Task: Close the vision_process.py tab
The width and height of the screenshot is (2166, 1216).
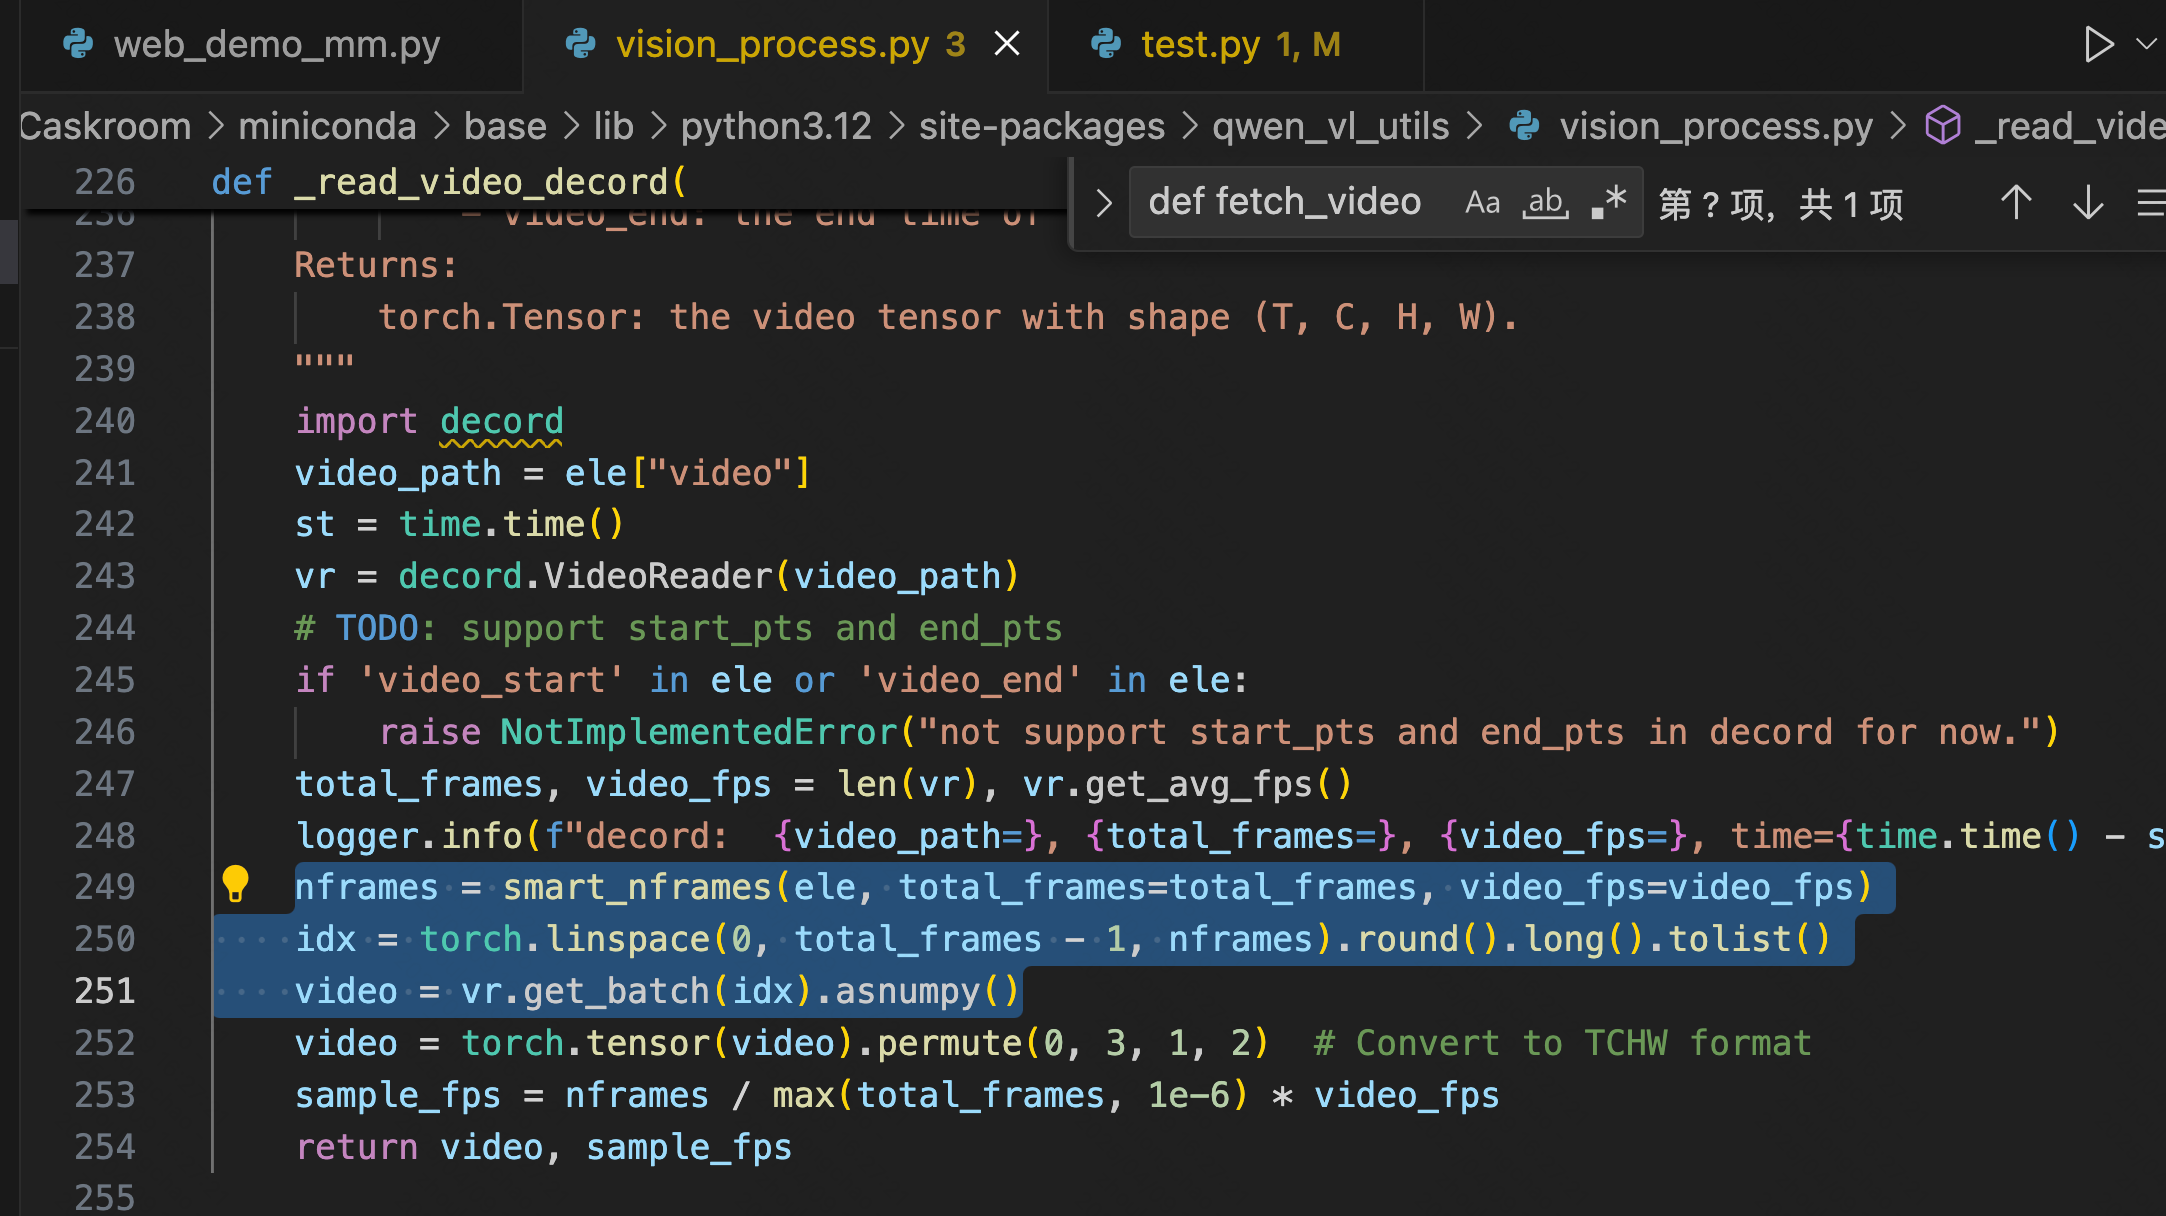Action: pos(1007,44)
